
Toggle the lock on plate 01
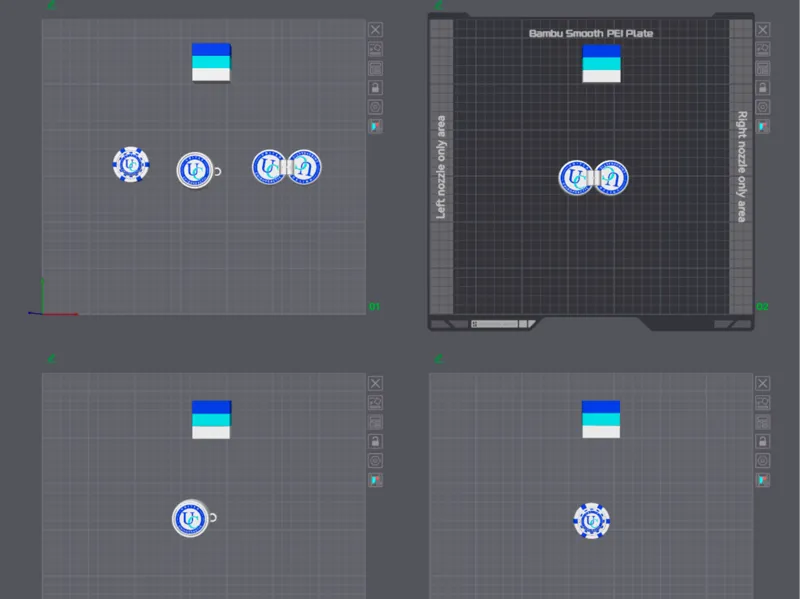point(376,88)
